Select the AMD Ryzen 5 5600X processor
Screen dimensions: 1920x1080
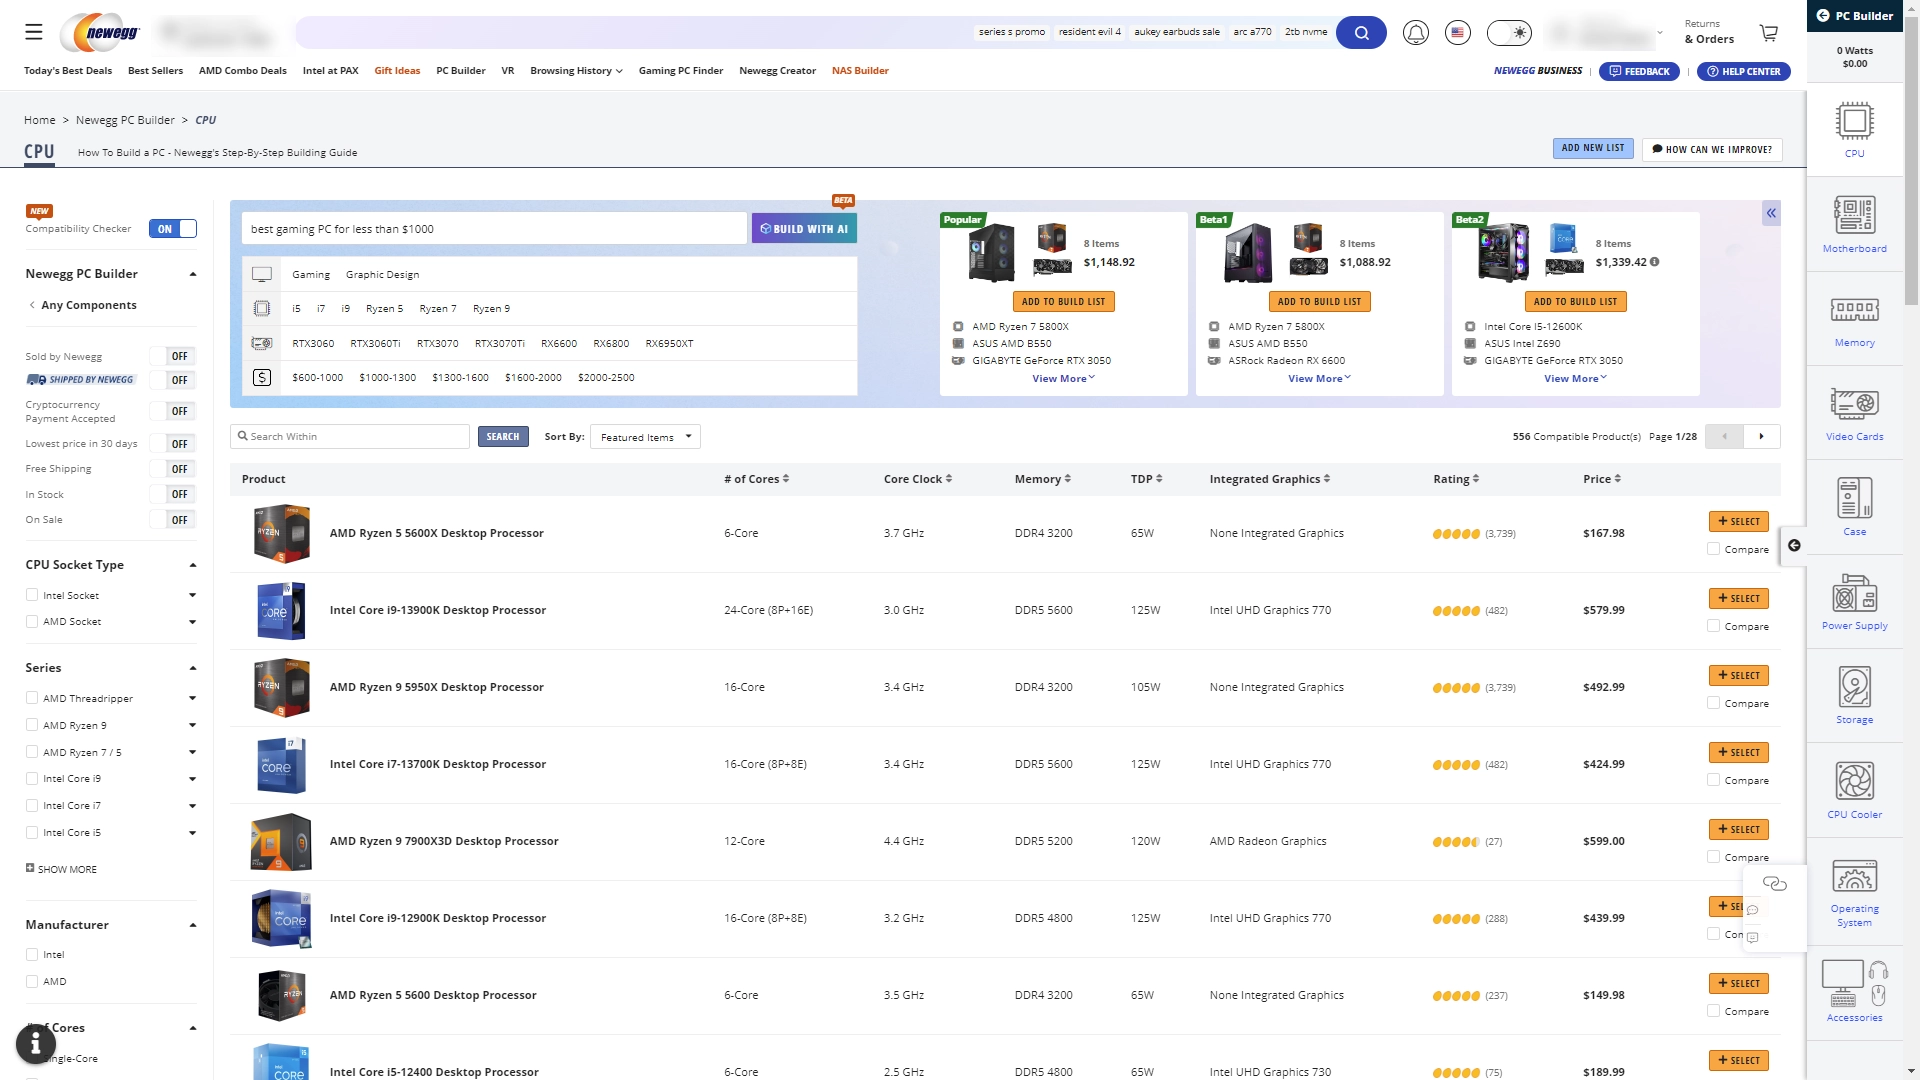point(1738,522)
